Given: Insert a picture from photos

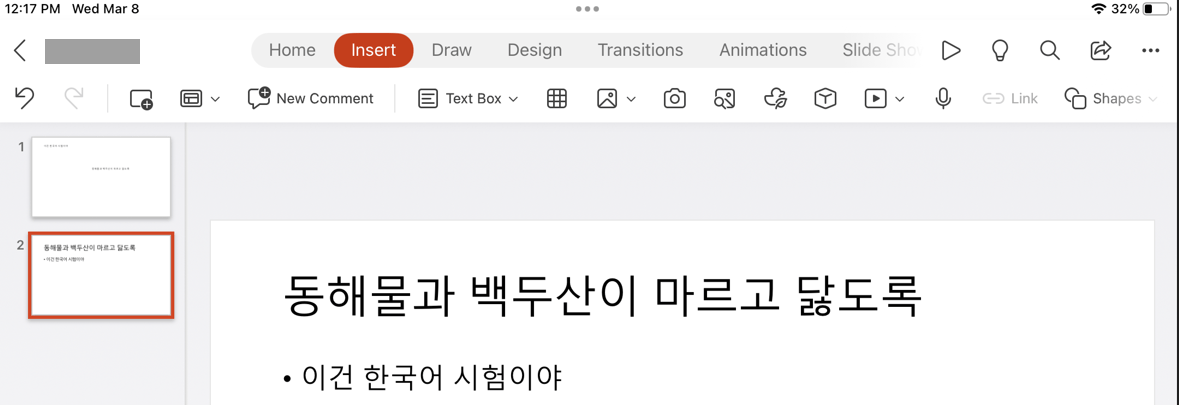Looking at the screenshot, I should 607,98.
